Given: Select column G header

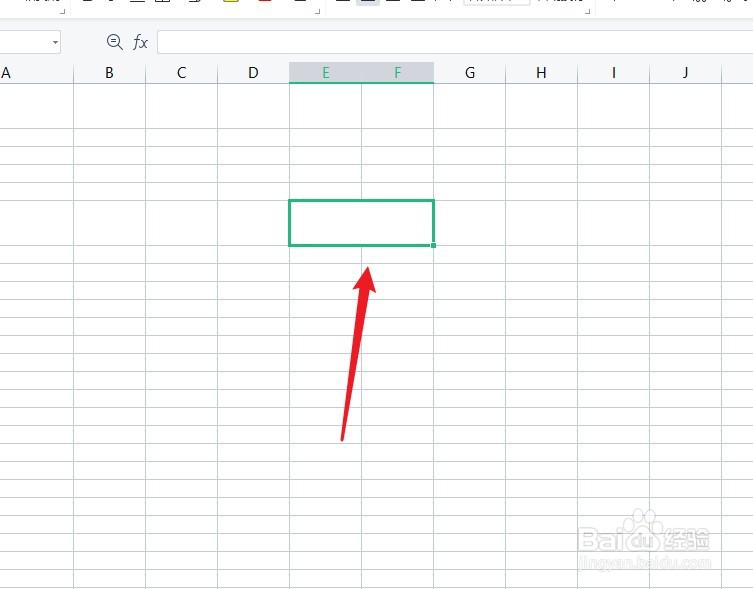Looking at the screenshot, I should (470, 73).
